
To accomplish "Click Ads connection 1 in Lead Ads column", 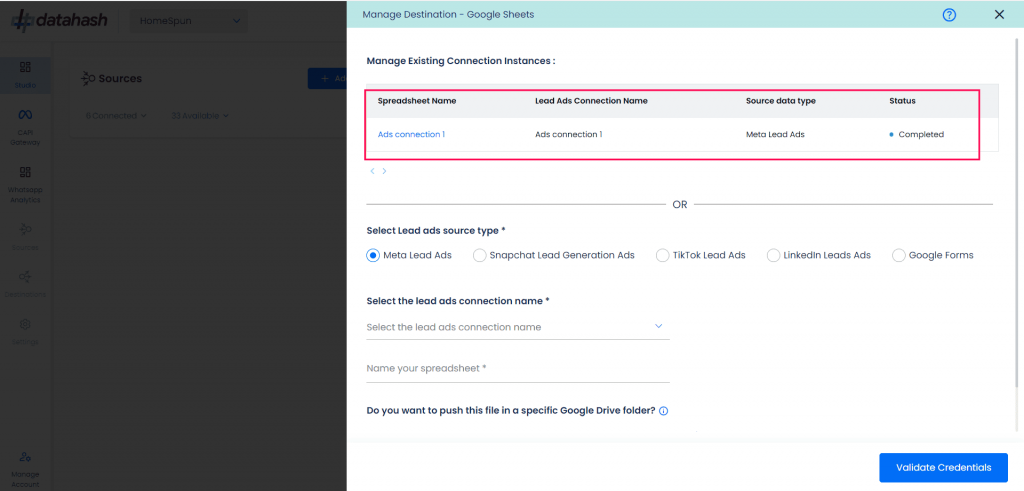I will tap(569, 135).
